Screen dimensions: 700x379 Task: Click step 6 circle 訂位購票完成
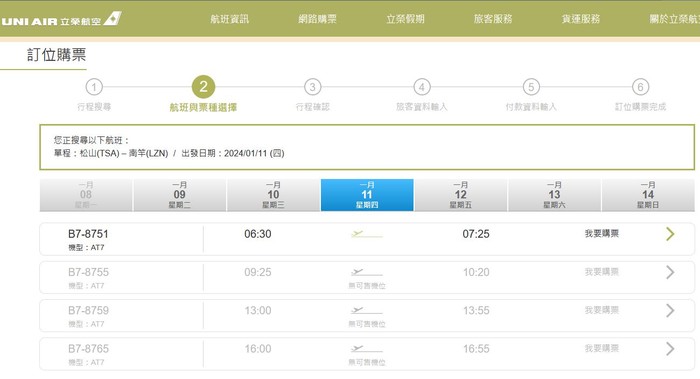640,87
